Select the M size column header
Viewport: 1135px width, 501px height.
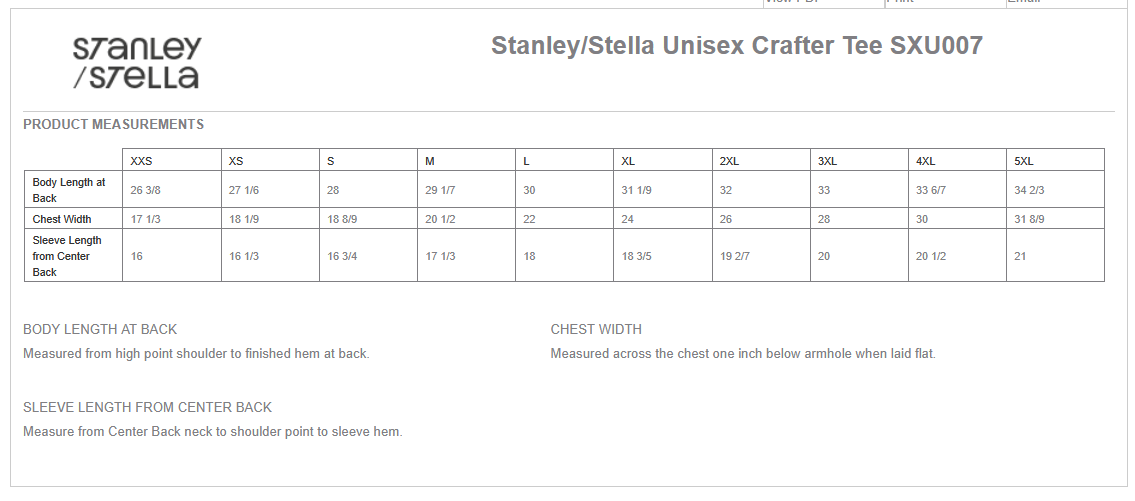(430, 161)
